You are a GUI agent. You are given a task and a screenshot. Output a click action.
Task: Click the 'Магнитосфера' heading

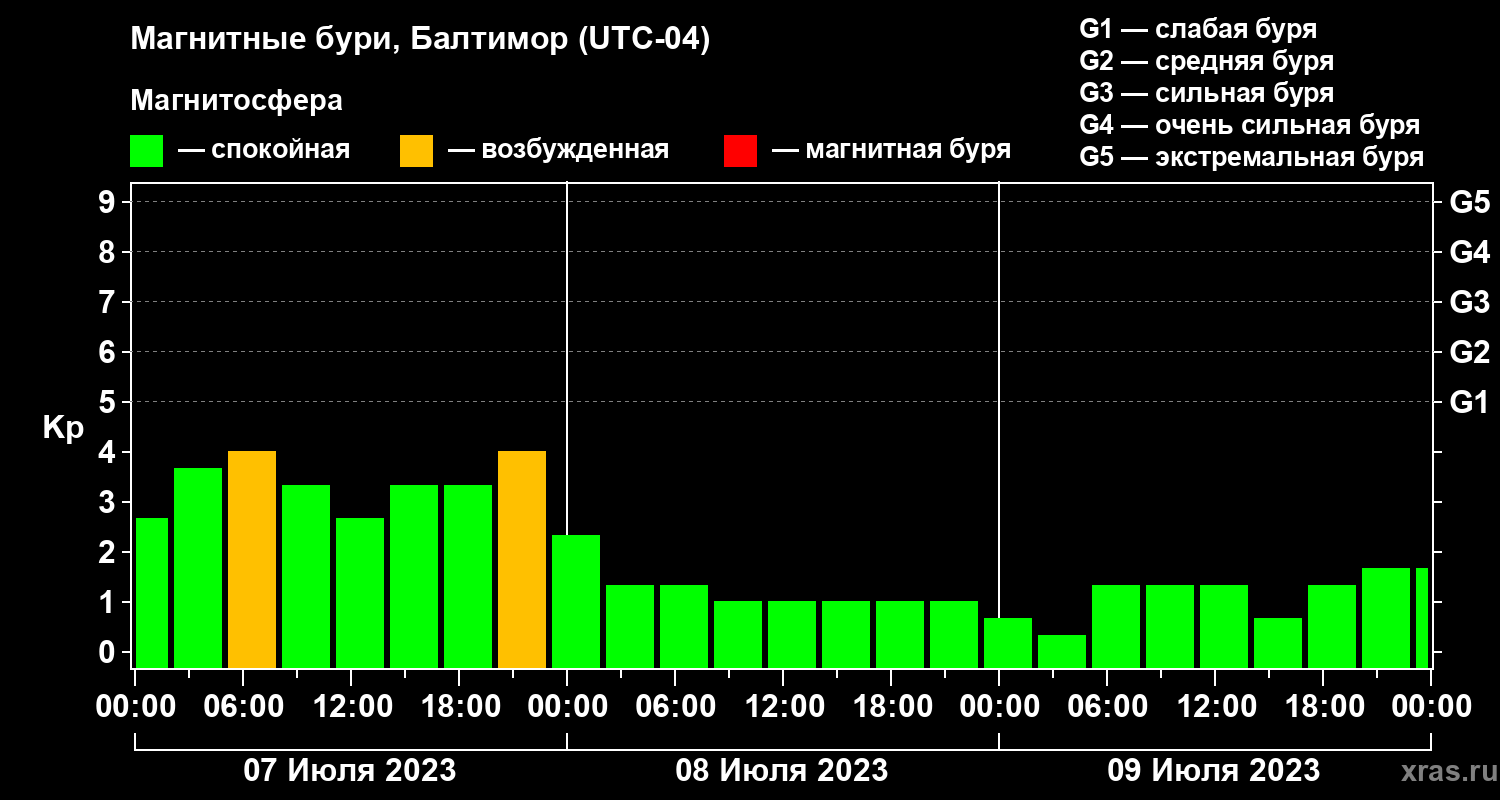(x=236, y=101)
